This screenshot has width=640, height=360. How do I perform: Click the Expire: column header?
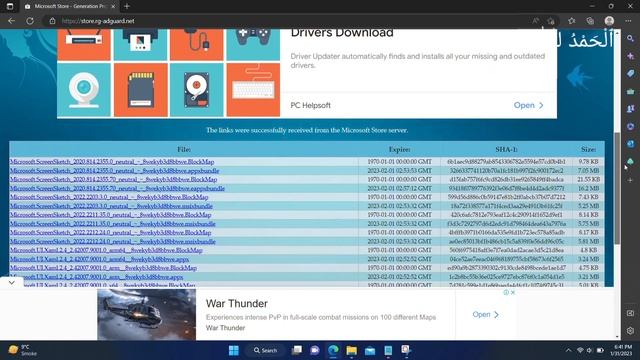pos(399,149)
